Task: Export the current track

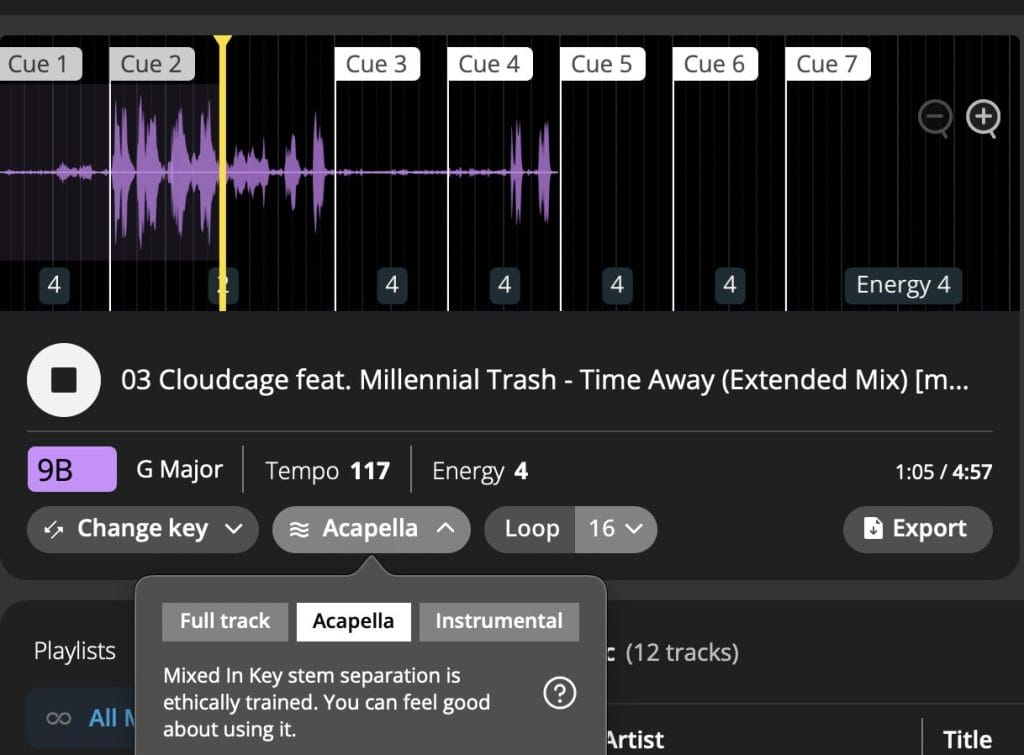Action: click(x=917, y=529)
